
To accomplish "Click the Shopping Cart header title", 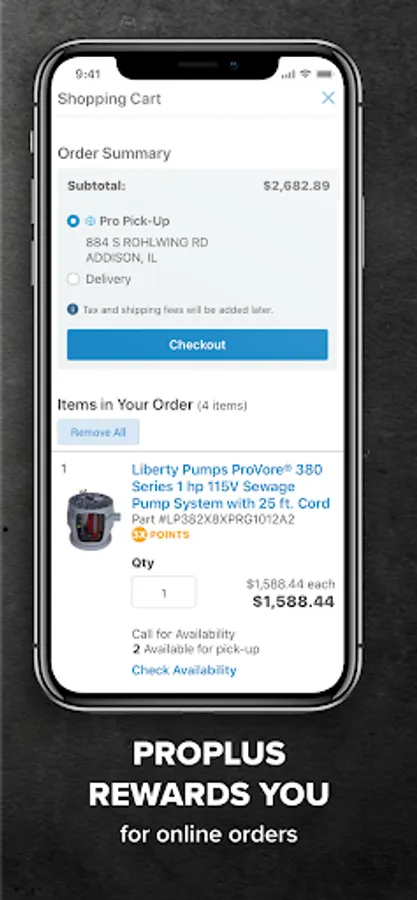I will [x=110, y=99].
